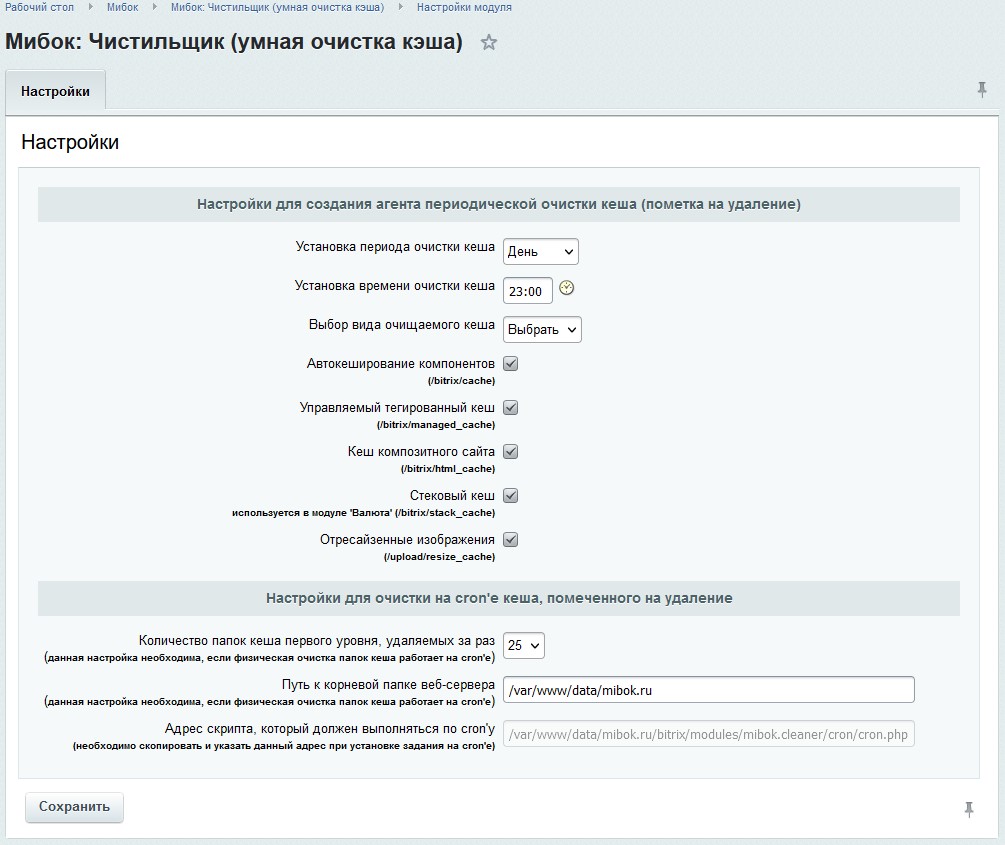
Task: Select the 'Настройки' tab
Action: pos(55,92)
